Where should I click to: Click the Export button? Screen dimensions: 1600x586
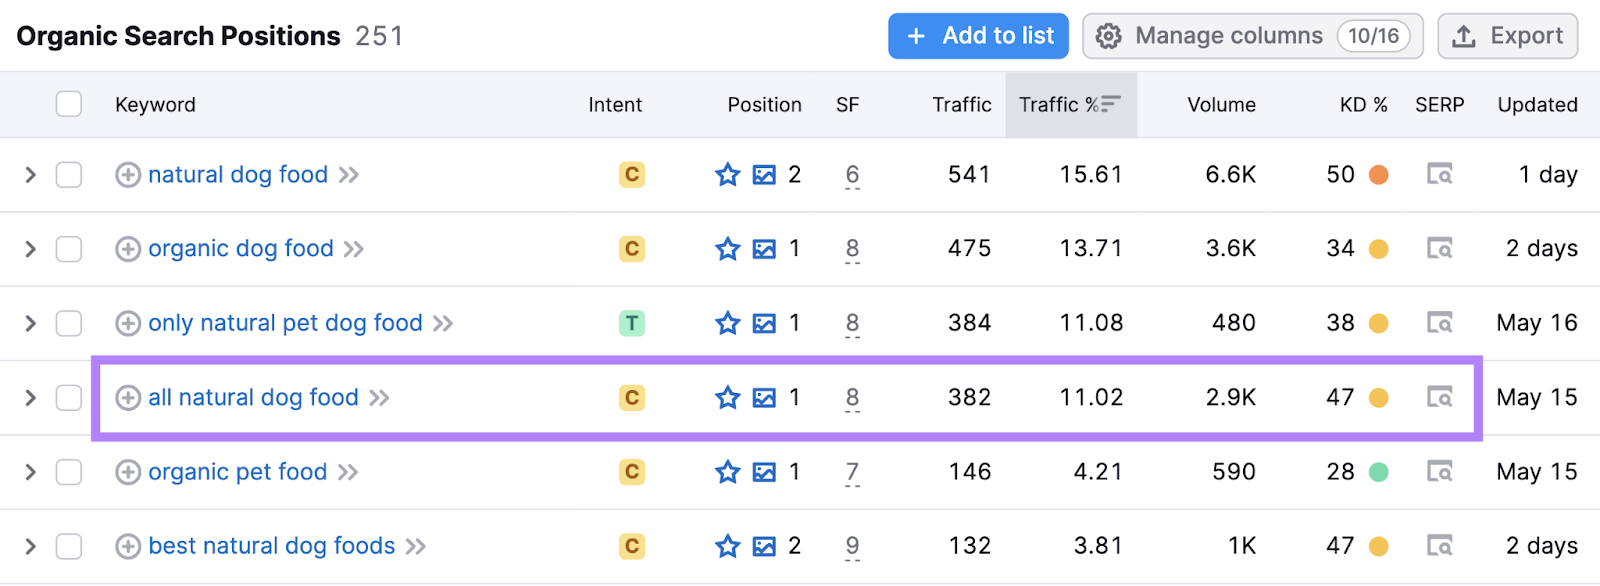pos(1508,36)
